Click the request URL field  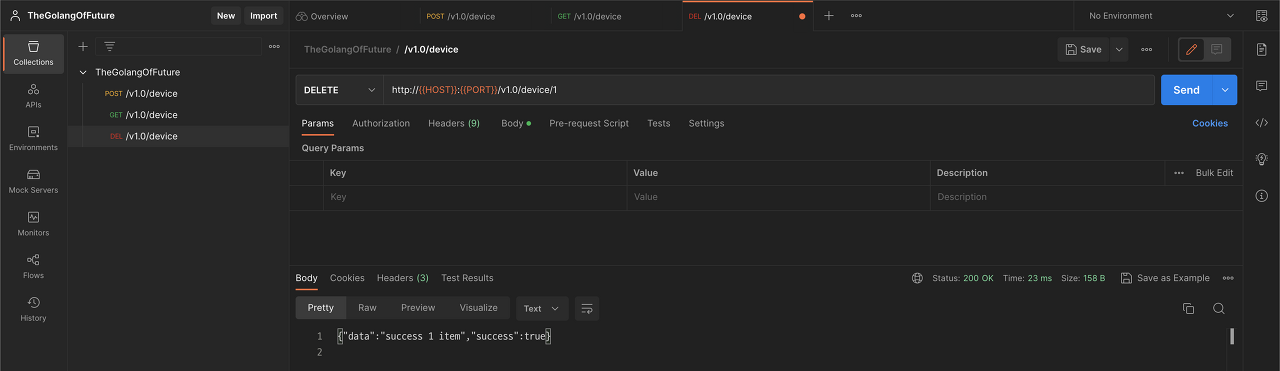point(768,90)
